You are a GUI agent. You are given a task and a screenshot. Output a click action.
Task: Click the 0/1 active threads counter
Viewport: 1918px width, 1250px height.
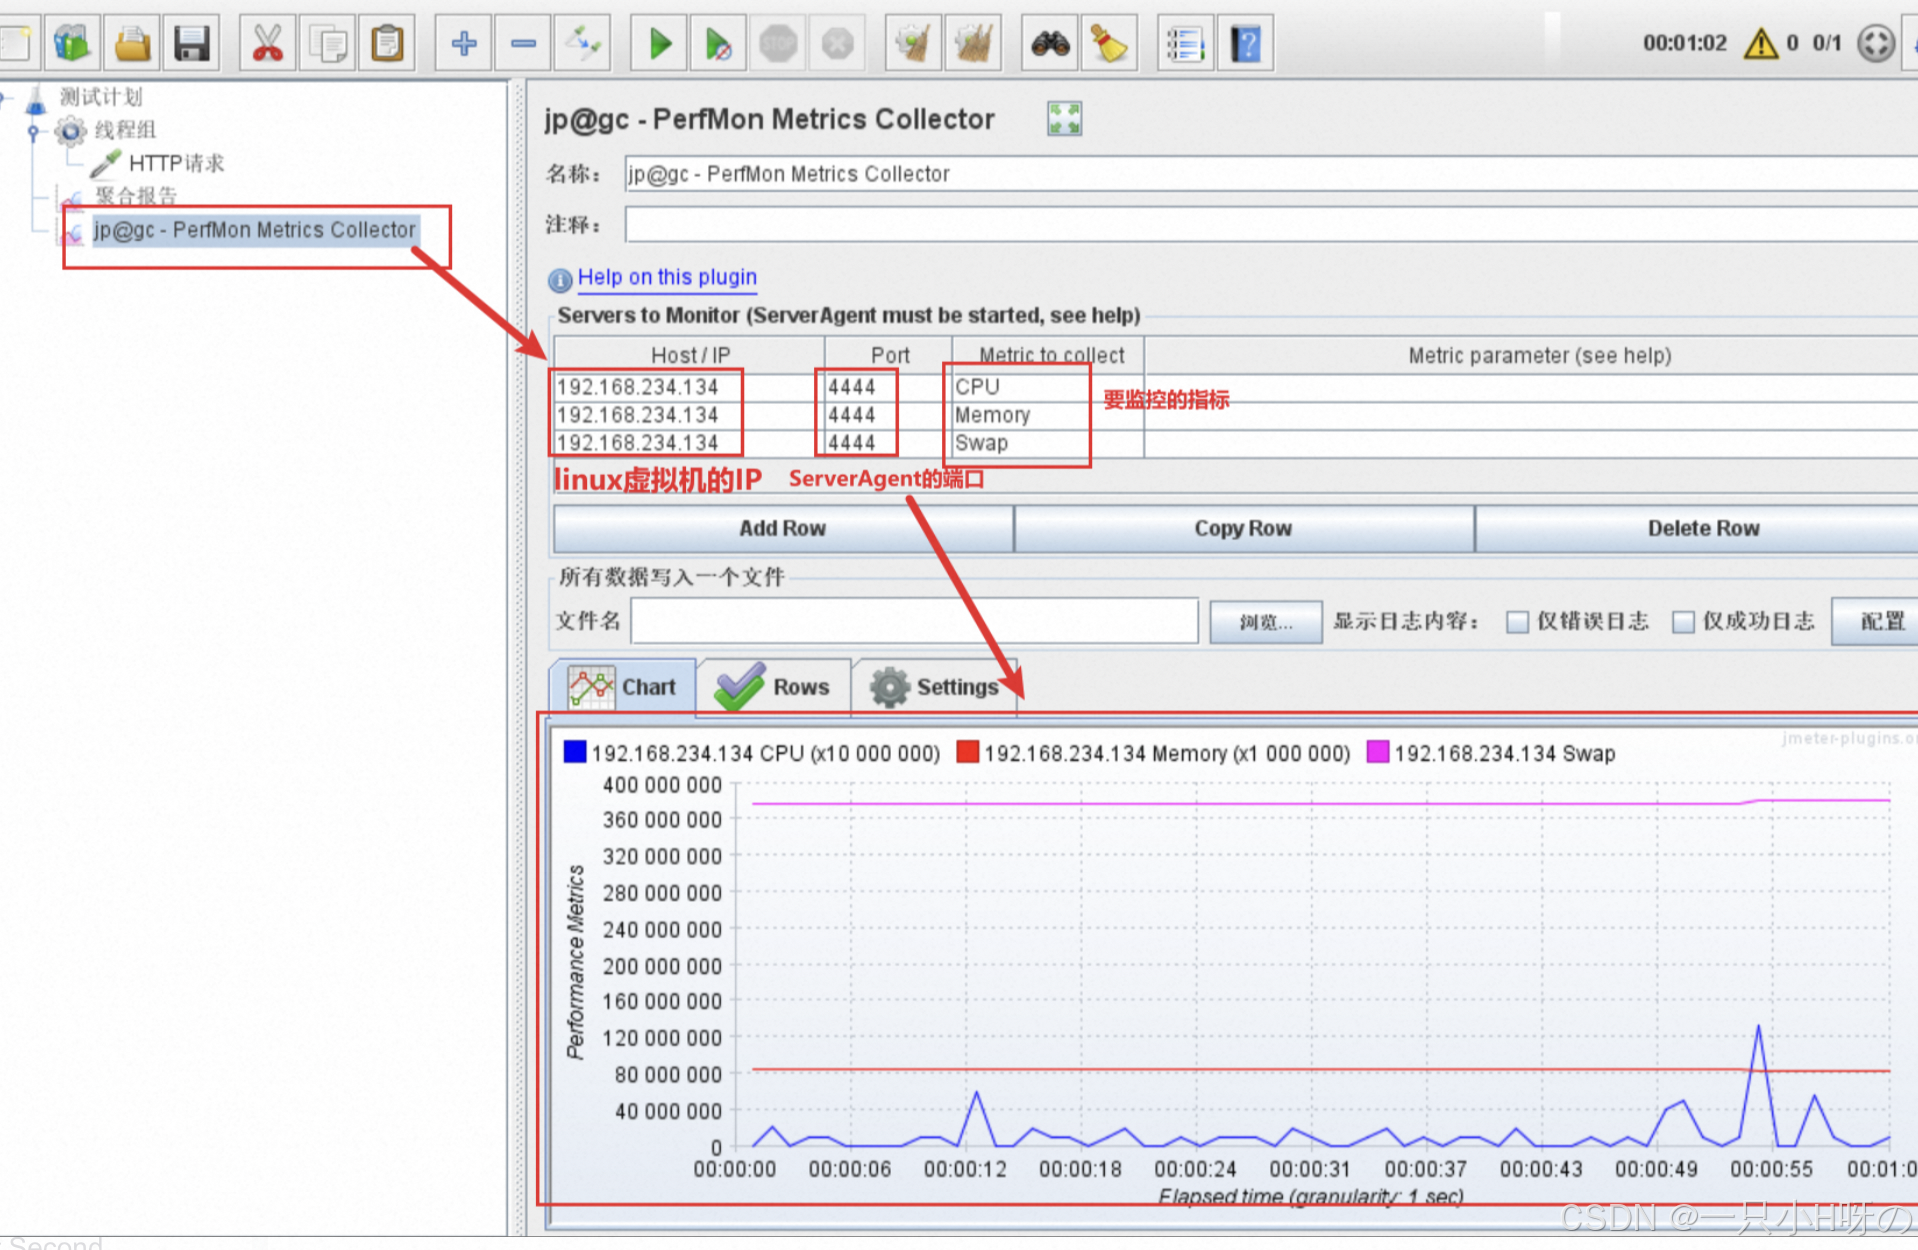click(1827, 43)
